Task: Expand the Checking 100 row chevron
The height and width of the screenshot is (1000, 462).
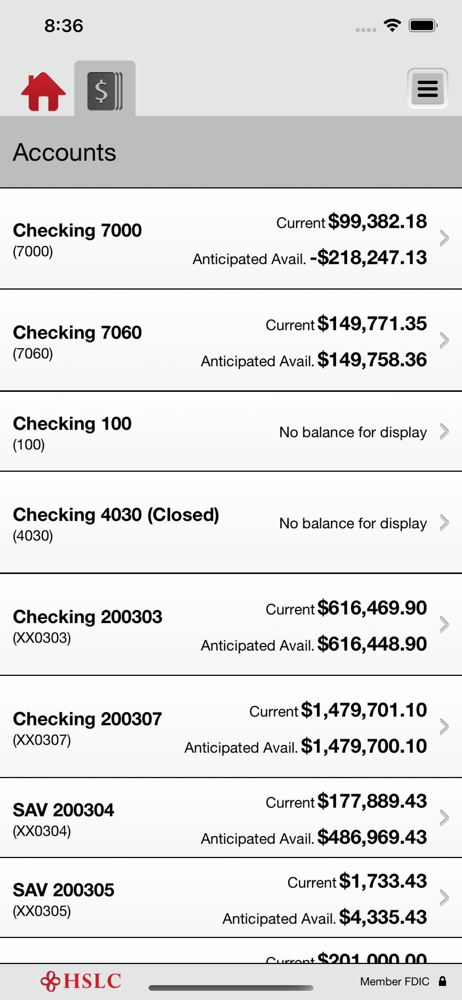Action: [445, 432]
